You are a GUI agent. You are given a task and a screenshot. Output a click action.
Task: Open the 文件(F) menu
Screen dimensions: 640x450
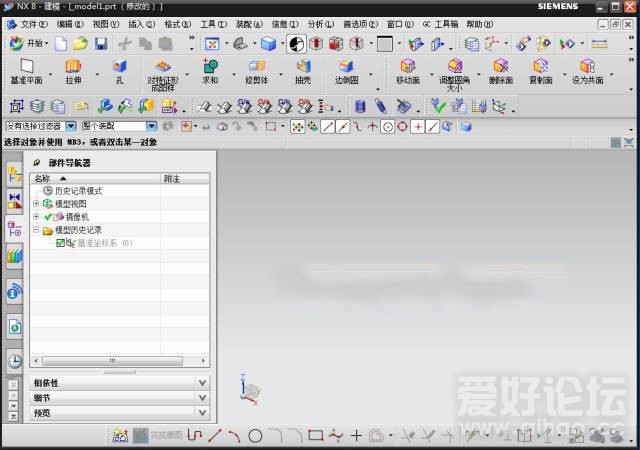coord(34,23)
